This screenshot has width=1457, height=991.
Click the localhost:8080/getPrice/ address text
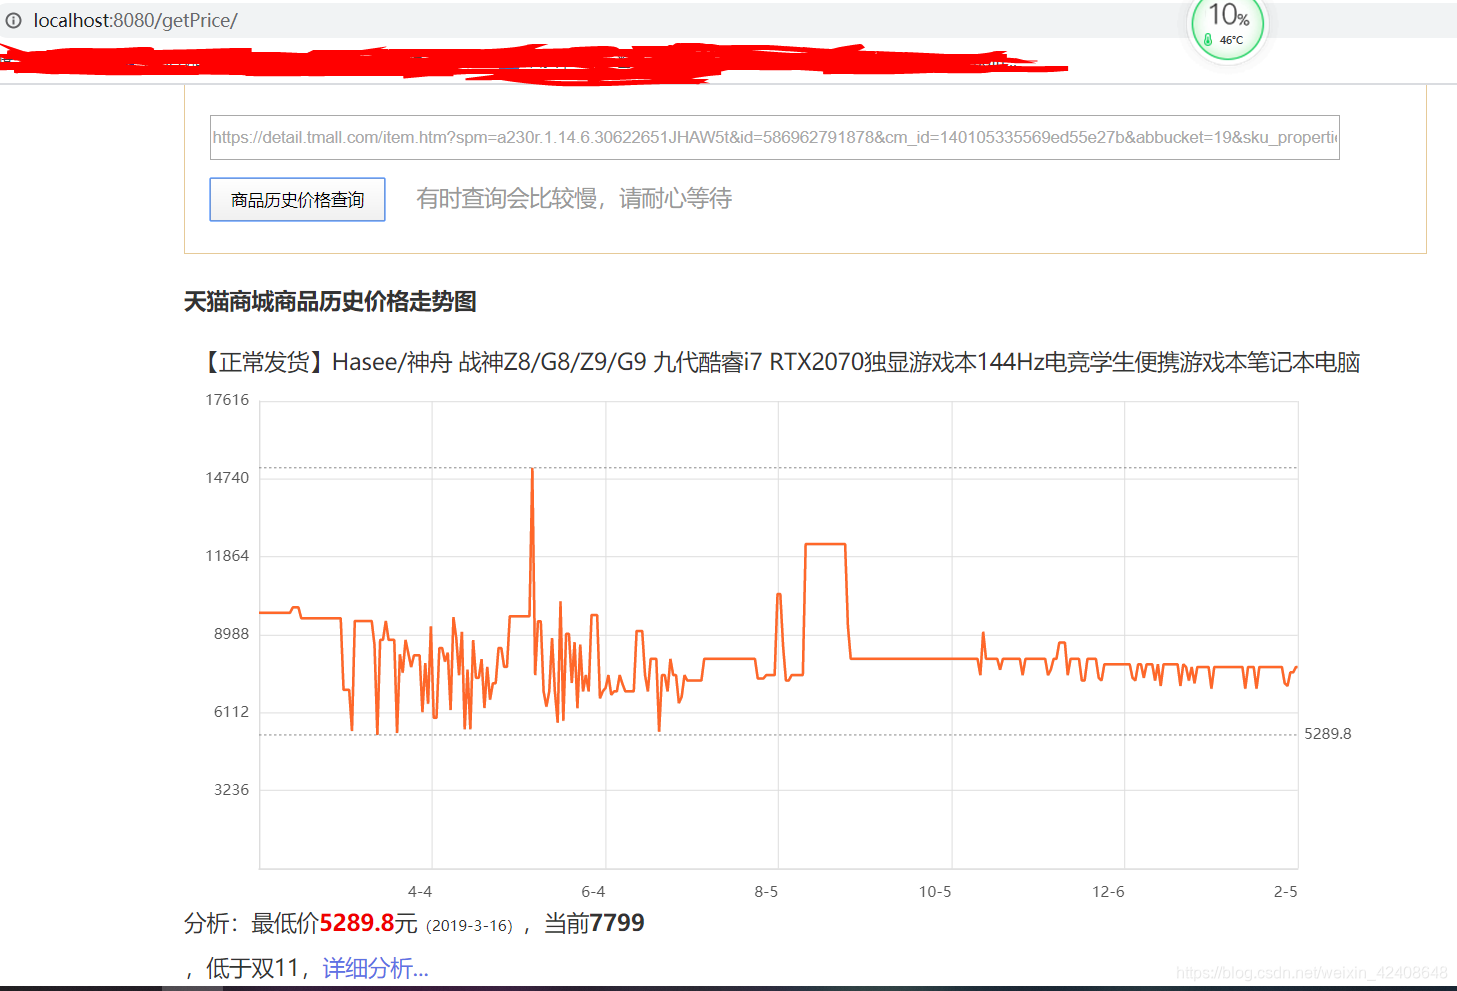coord(135,20)
